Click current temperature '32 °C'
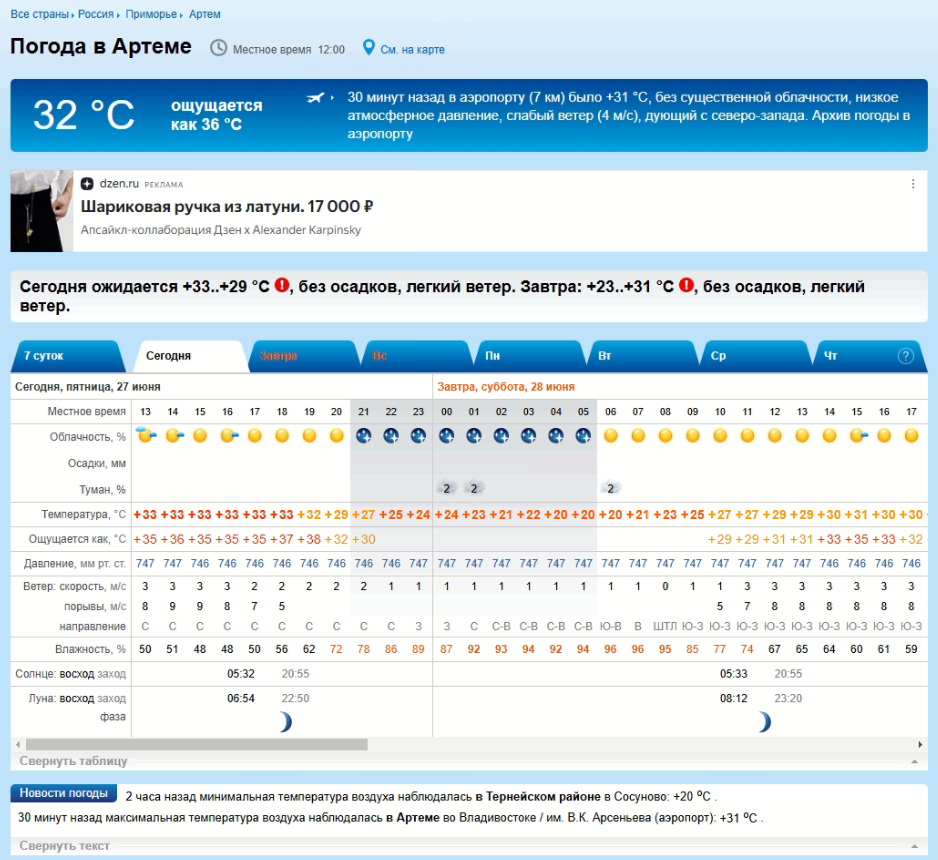 pyautogui.click(x=84, y=115)
